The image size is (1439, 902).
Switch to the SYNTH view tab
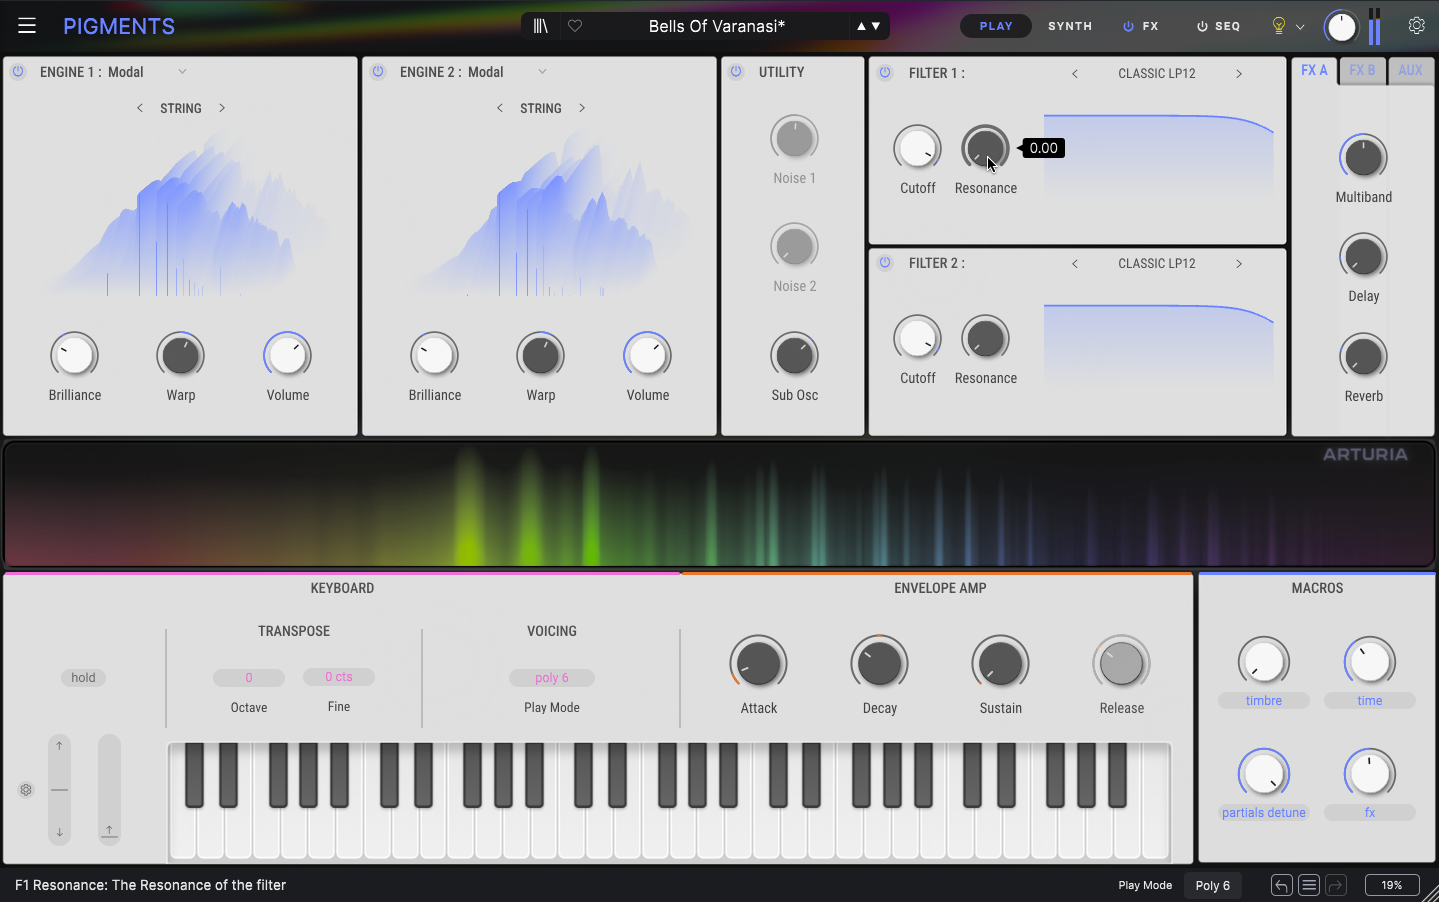pyautogui.click(x=1070, y=26)
